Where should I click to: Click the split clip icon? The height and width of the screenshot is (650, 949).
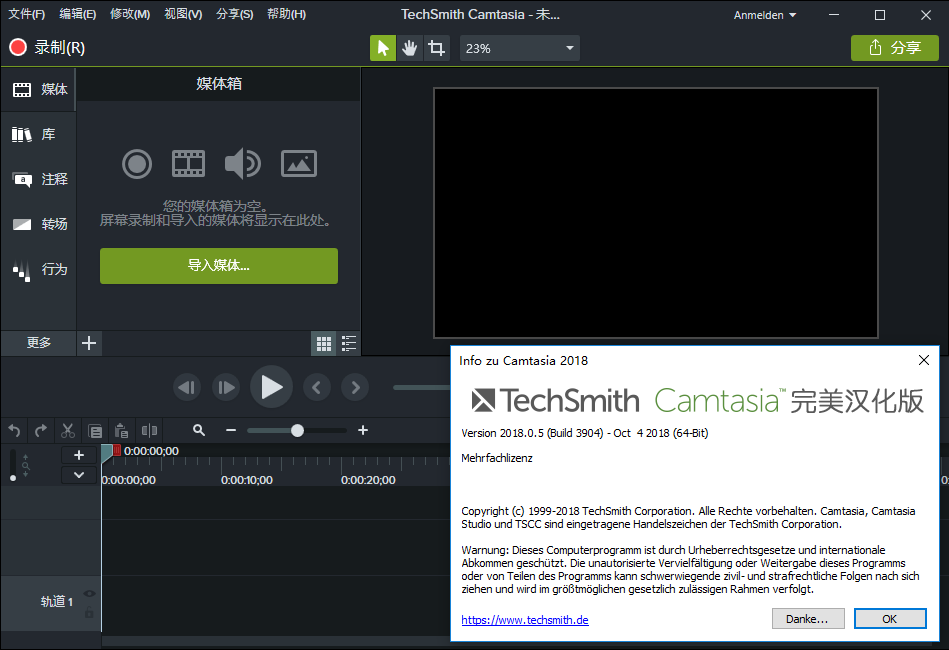(149, 431)
